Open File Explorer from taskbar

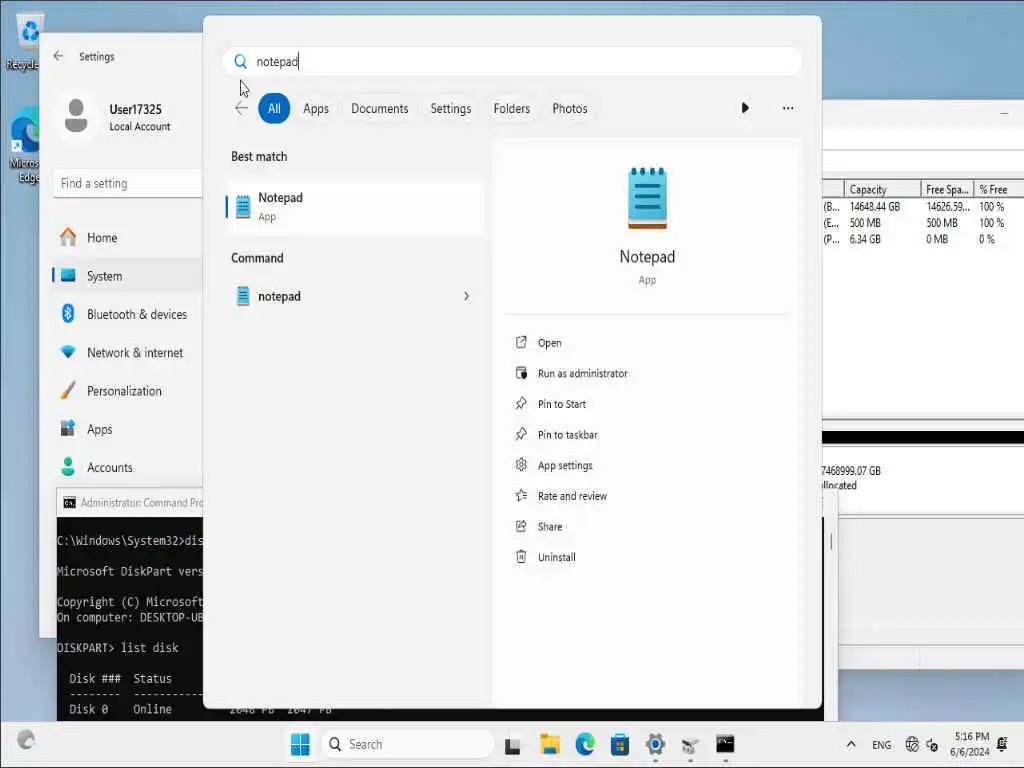(x=549, y=744)
